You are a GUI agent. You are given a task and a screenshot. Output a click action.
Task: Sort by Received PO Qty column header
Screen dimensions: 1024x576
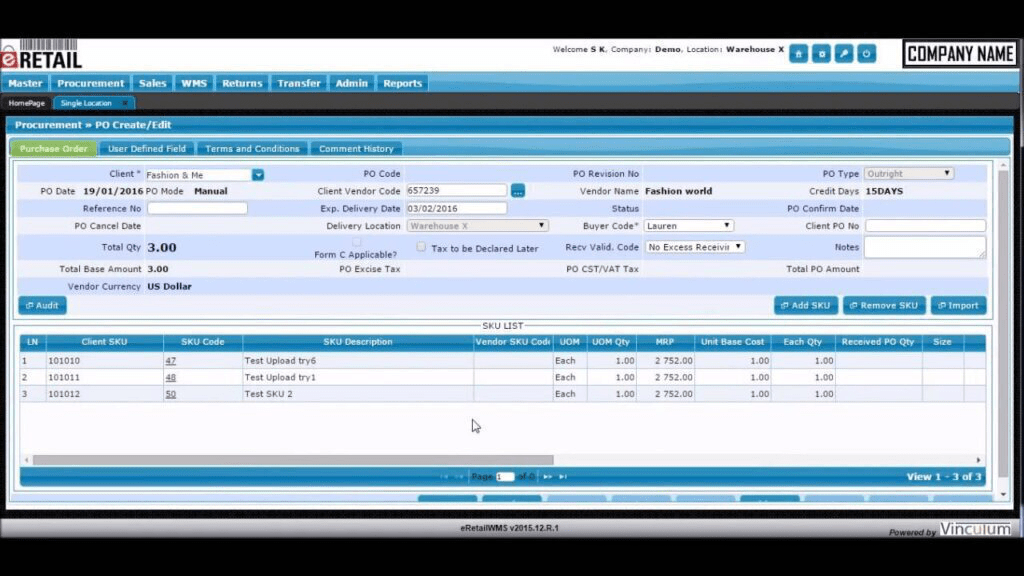click(x=878, y=342)
